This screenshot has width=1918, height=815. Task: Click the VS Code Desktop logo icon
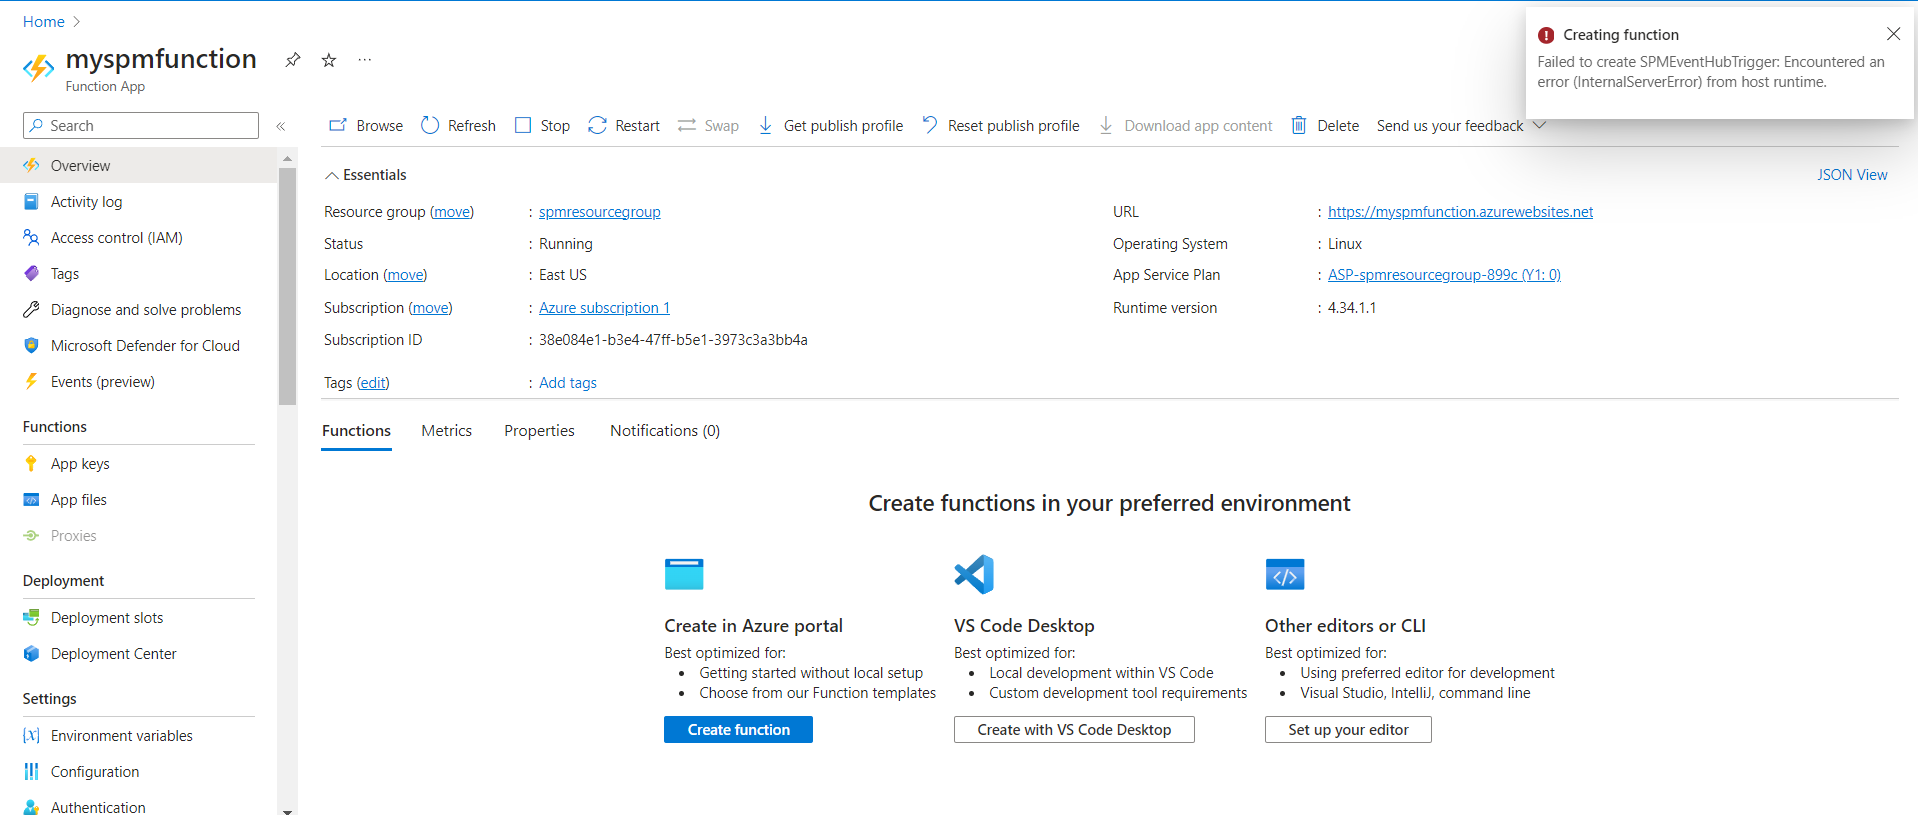974,574
